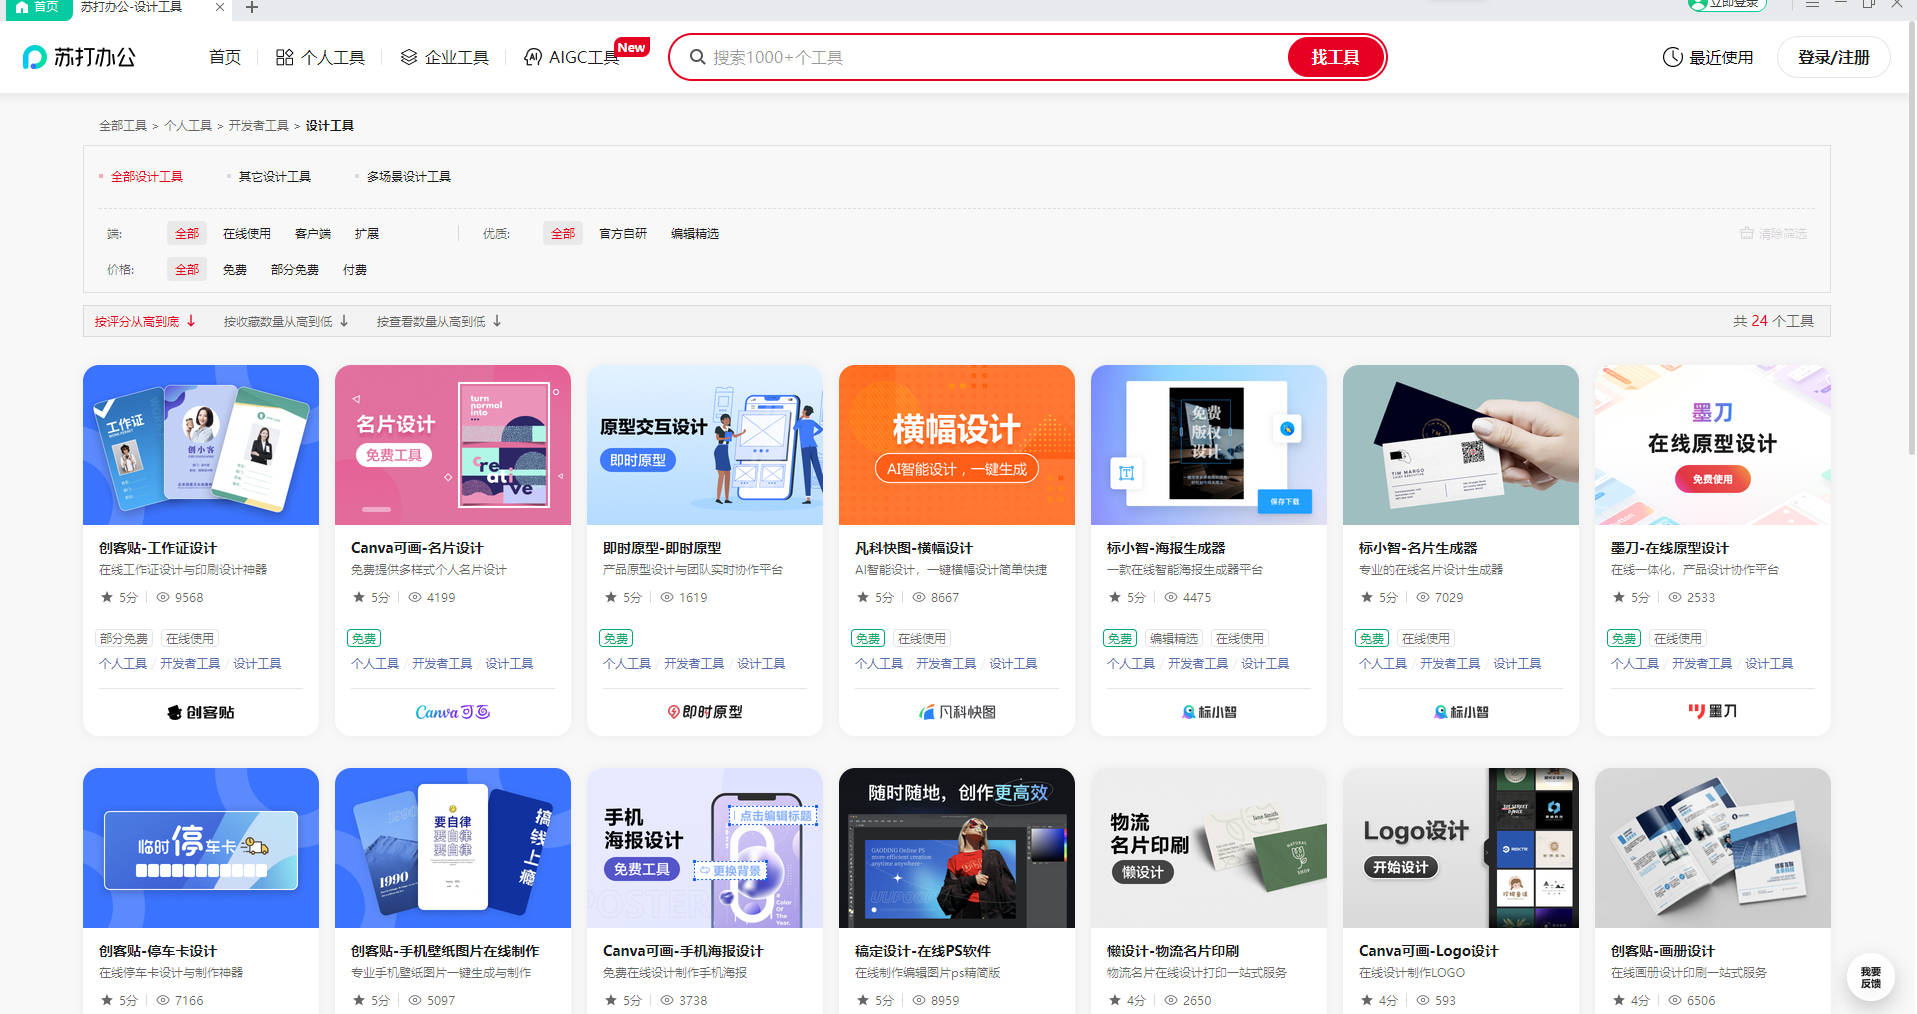Click the 苏打办公 logo
This screenshot has height=1014, width=1917.
[79, 57]
